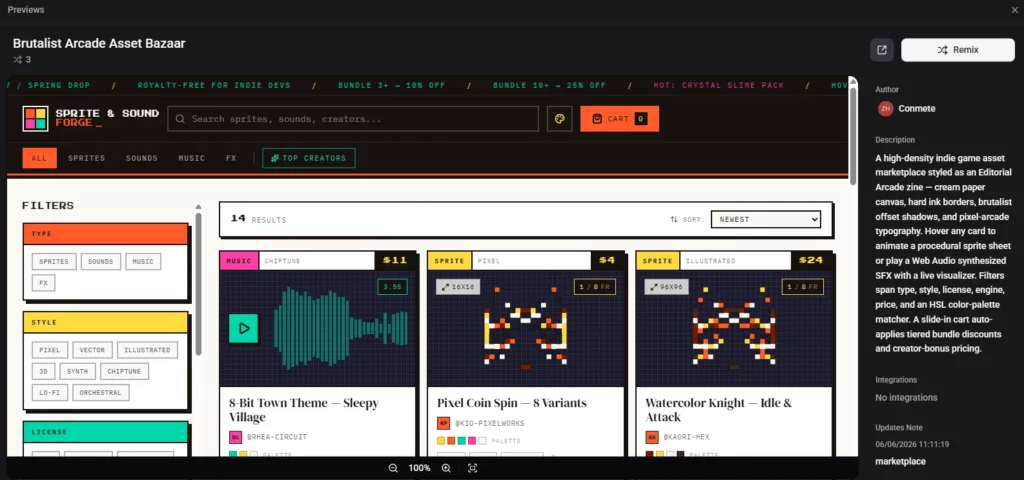Viewport: 1024px width, 480px height.
Task: Click the Style filter section header
Action: click(x=105, y=322)
